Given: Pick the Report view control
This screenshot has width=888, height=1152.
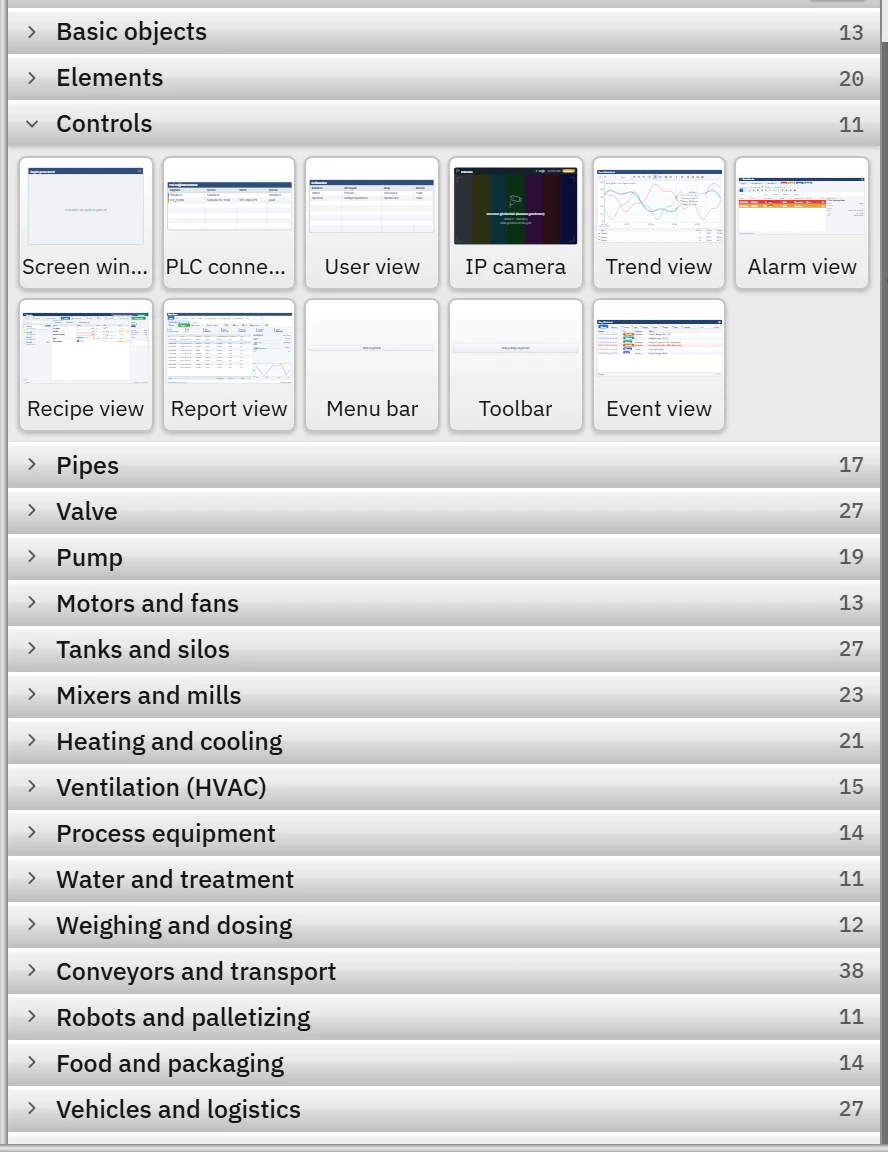Looking at the screenshot, I should click(229, 364).
